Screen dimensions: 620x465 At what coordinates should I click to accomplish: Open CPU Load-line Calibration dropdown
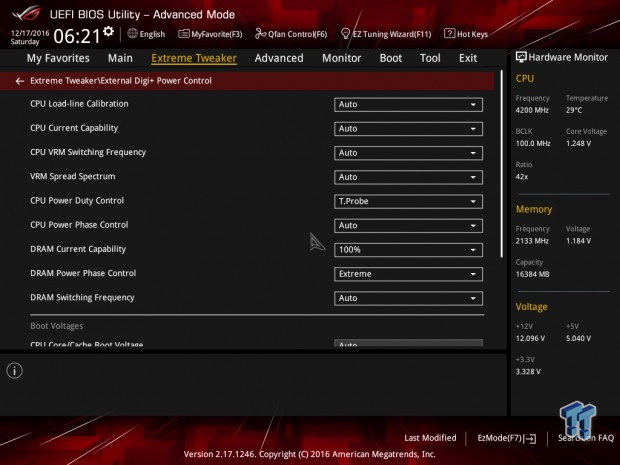[x=408, y=104]
